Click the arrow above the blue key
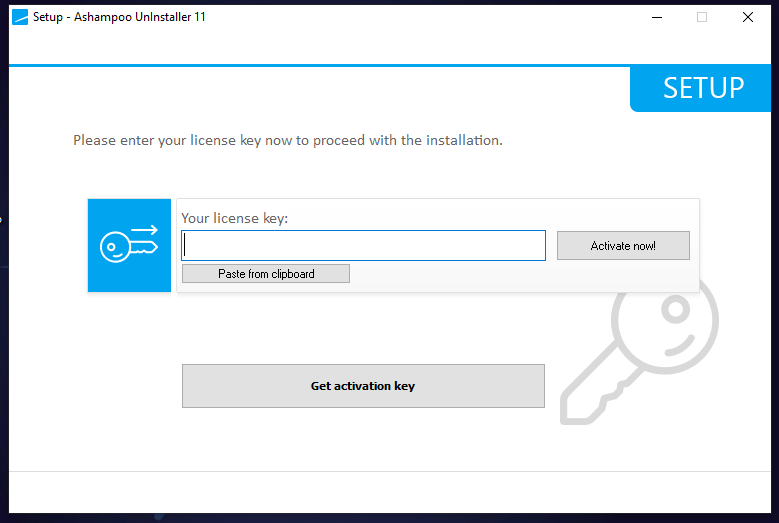This screenshot has width=779, height=523. pos(145,230)
